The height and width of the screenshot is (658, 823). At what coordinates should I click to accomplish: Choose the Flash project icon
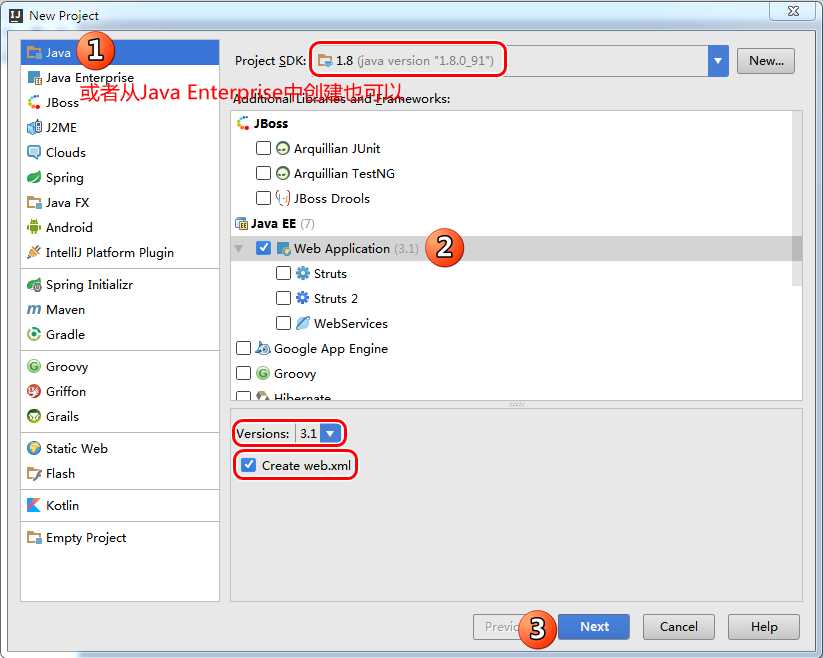coord(34,474)
